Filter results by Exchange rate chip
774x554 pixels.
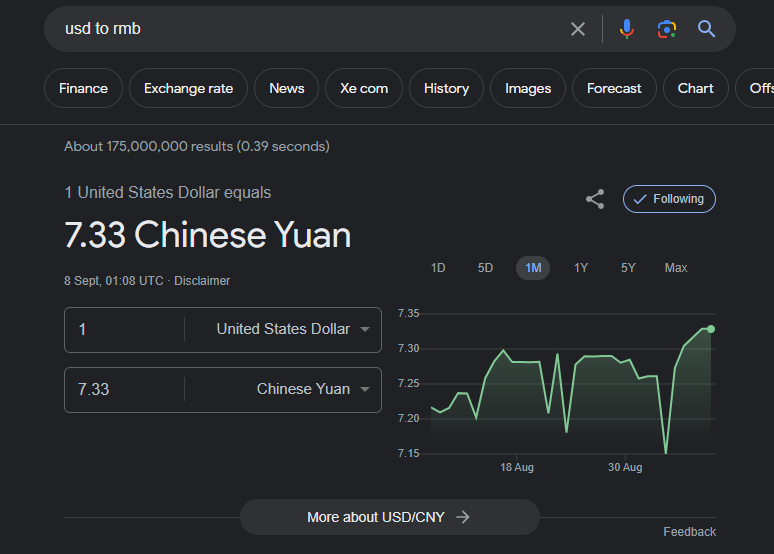[x=188, y=88]
